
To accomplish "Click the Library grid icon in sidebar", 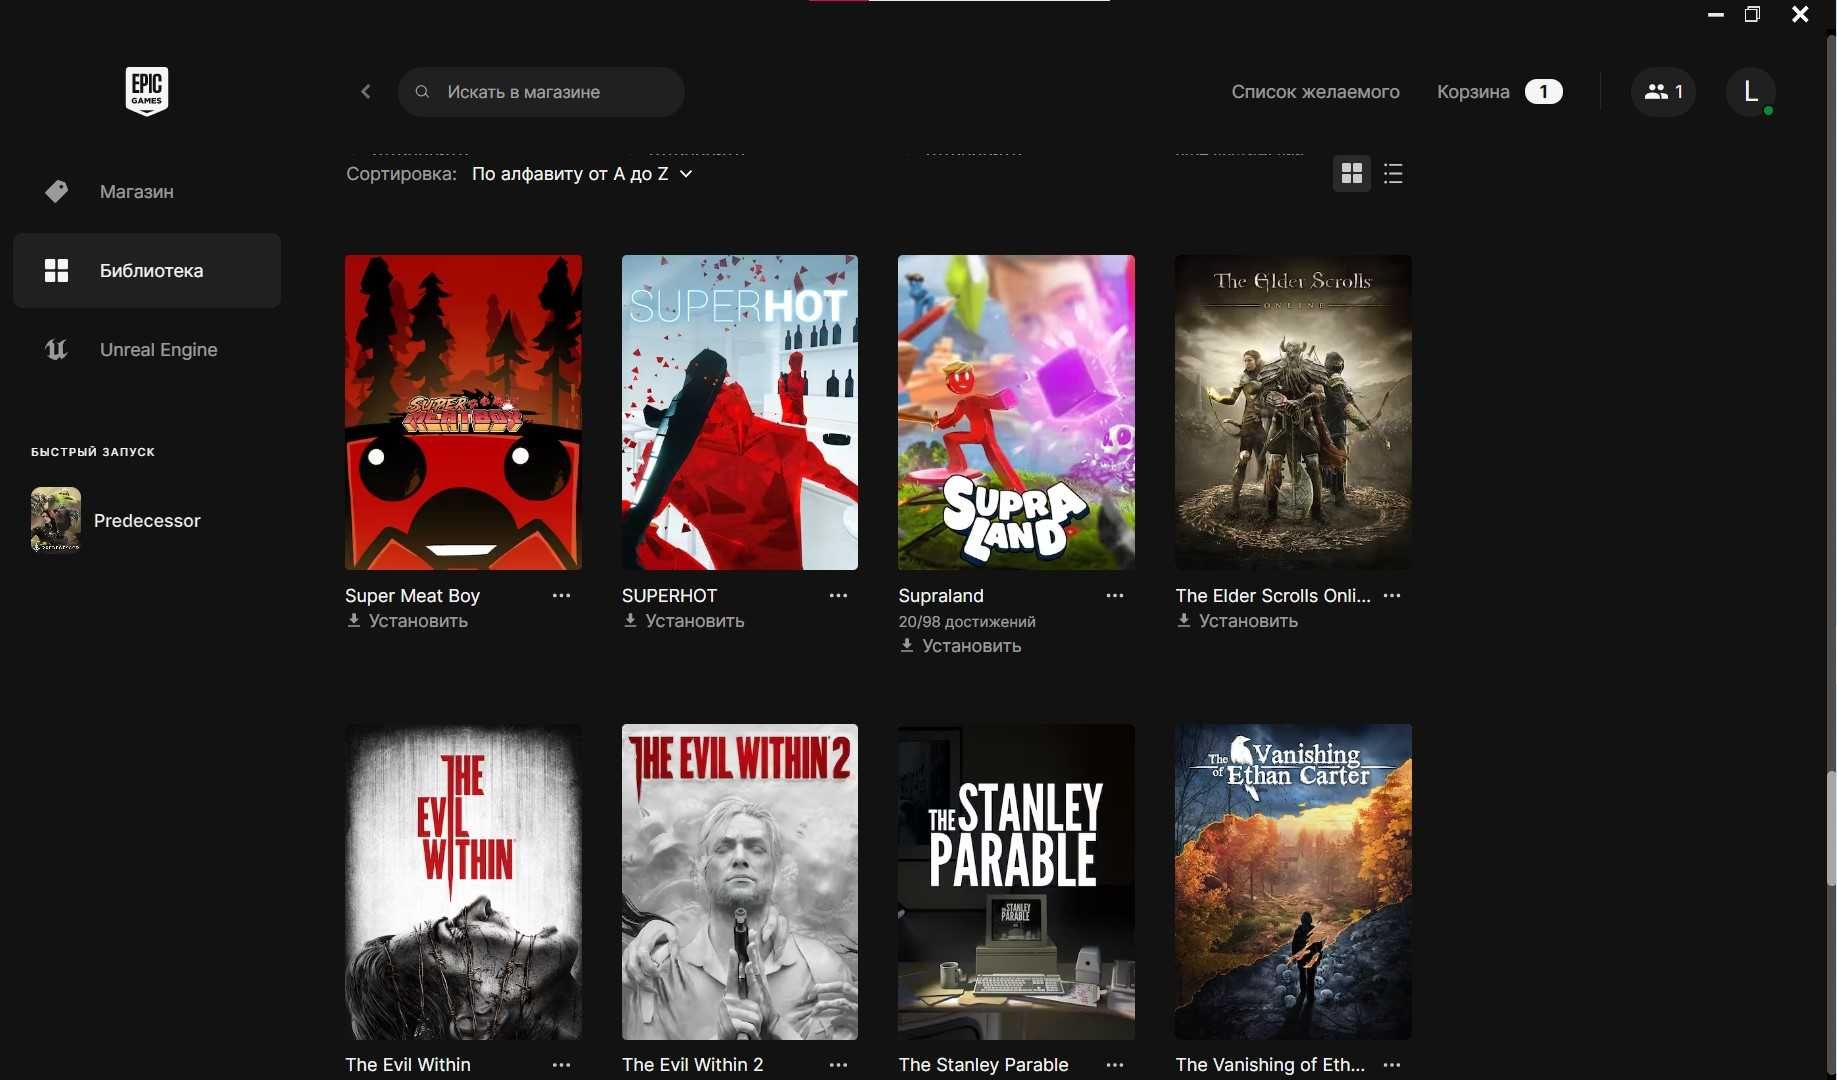I will (x=57, y=270).
